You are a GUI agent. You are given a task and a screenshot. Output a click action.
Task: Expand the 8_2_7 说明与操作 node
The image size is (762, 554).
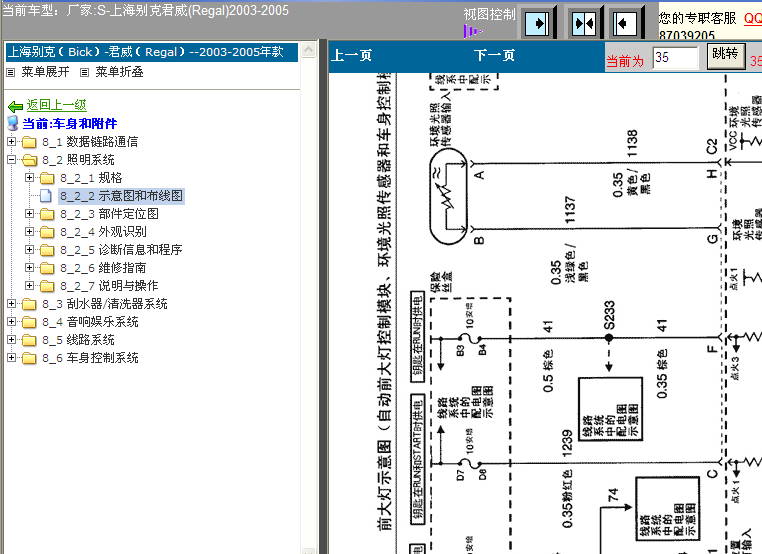[x=30, y=285]
